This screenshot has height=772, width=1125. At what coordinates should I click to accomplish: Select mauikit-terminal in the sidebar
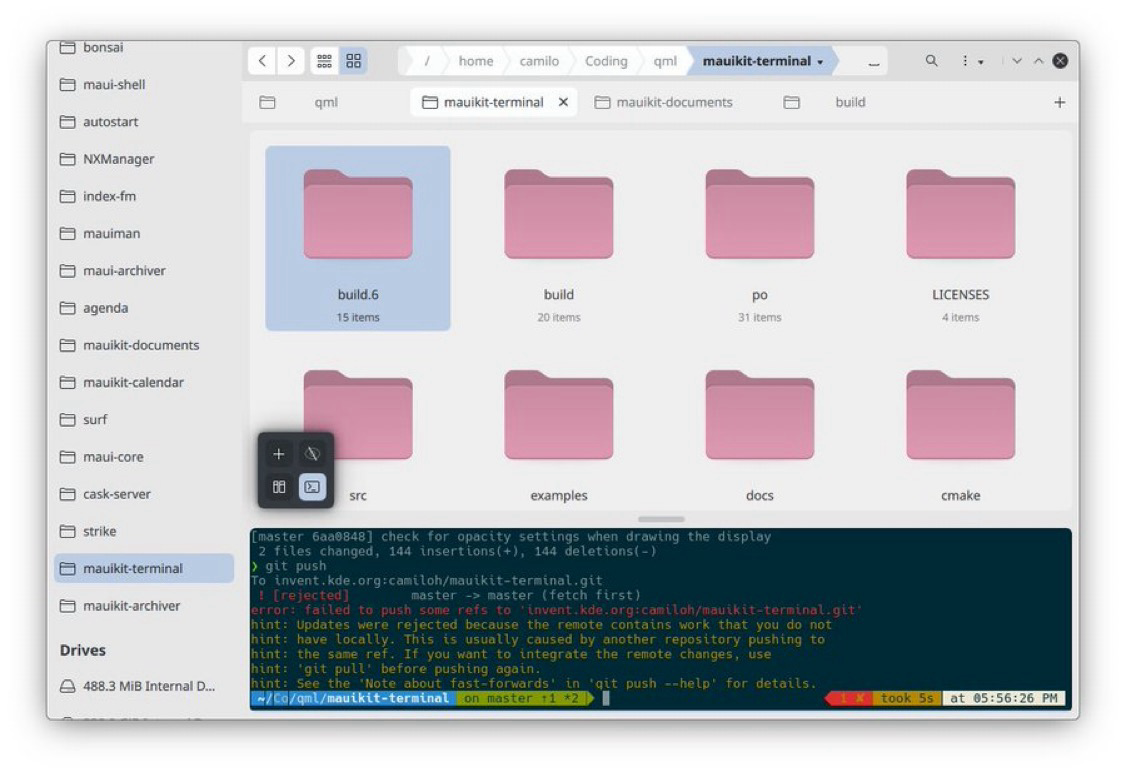[144, 569]
